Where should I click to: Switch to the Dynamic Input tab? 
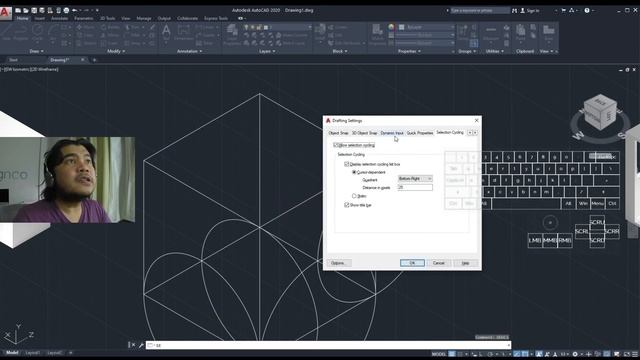(x=392, y=133)
